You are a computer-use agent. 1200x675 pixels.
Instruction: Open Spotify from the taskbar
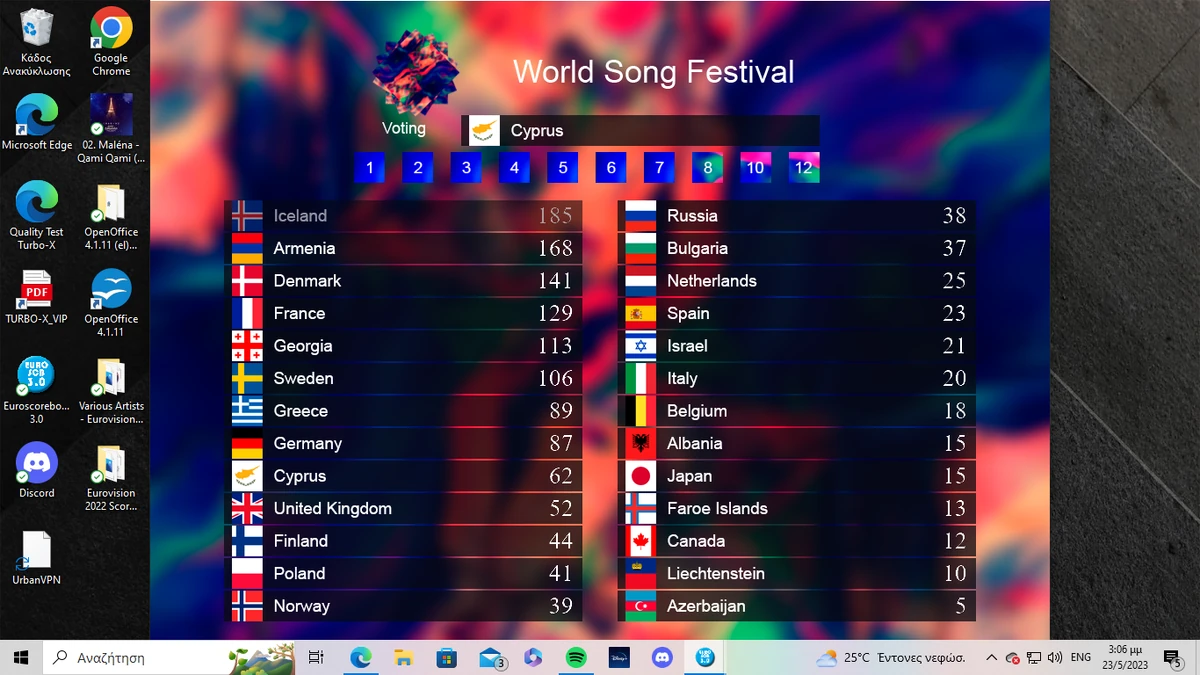pyautogui.click(x=576, y=658)
